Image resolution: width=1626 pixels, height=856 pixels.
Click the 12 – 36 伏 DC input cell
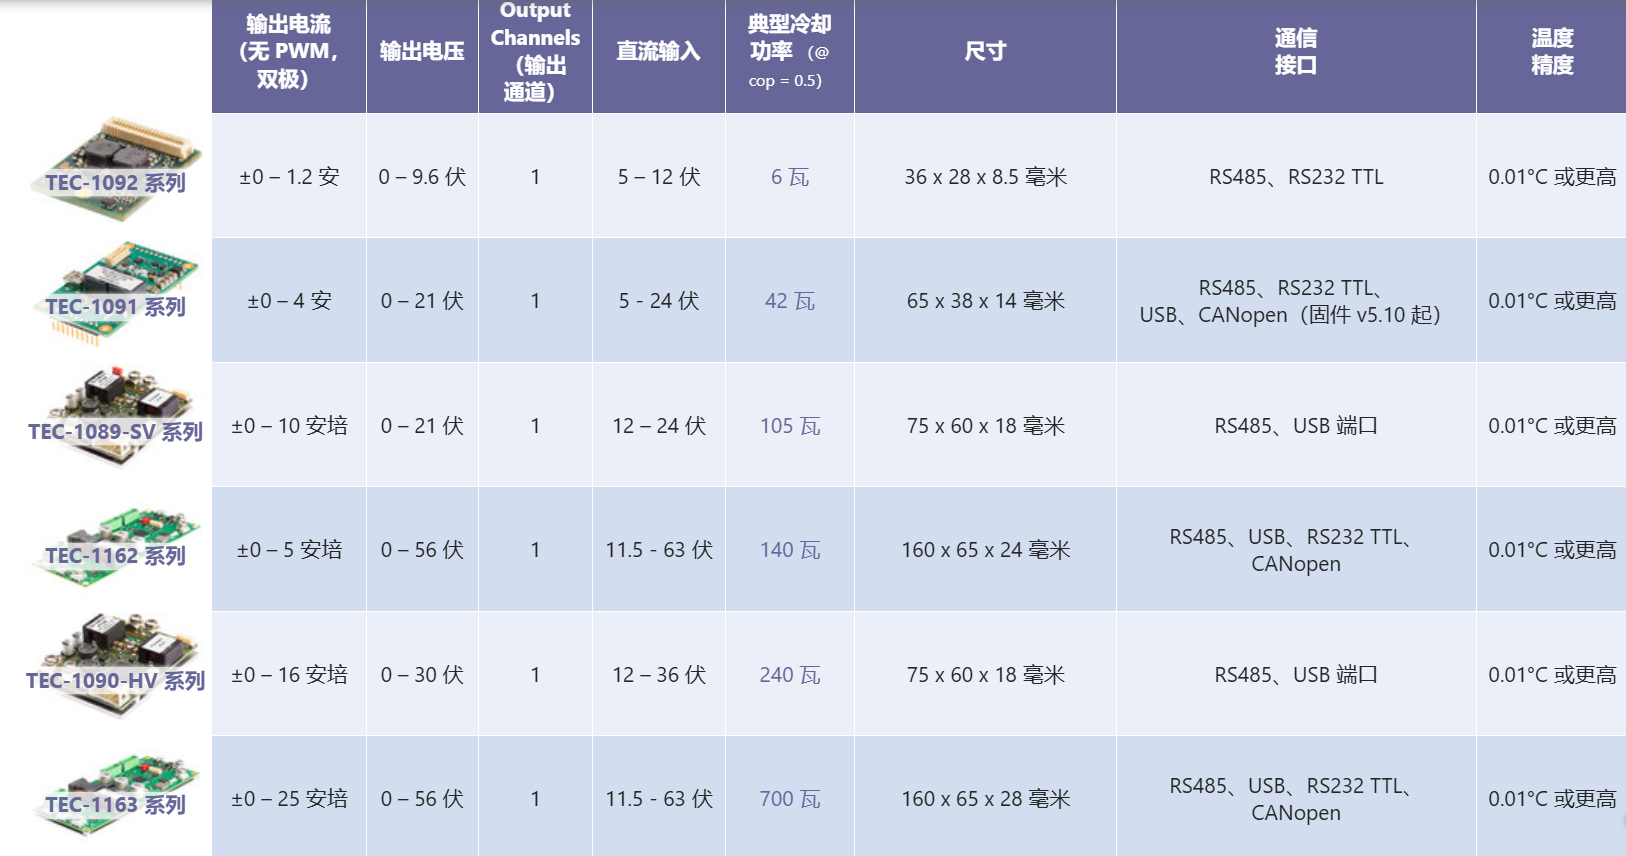(658, 675)
